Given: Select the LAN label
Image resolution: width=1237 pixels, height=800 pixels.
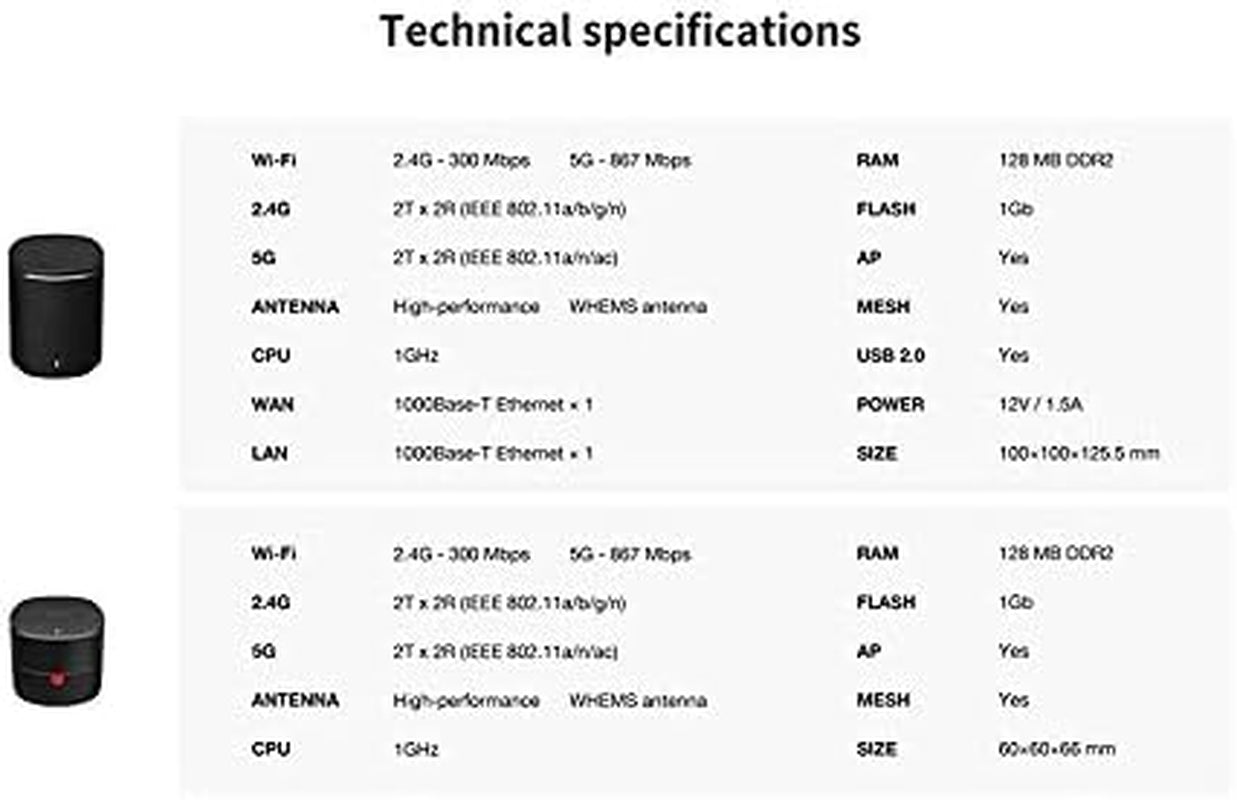Looking at the screenshot, I should tap(269, 454).
